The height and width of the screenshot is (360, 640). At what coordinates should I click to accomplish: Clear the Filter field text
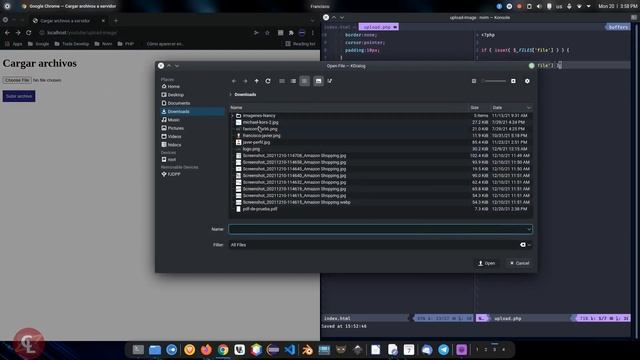[522, 245]
